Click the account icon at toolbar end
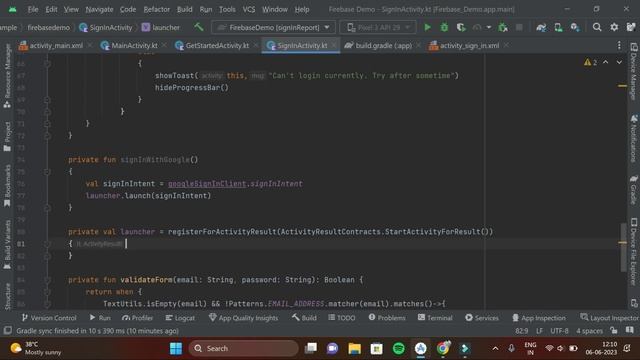Screen dimensions: 640x360 pyautogui.click(x=631, y=27)
